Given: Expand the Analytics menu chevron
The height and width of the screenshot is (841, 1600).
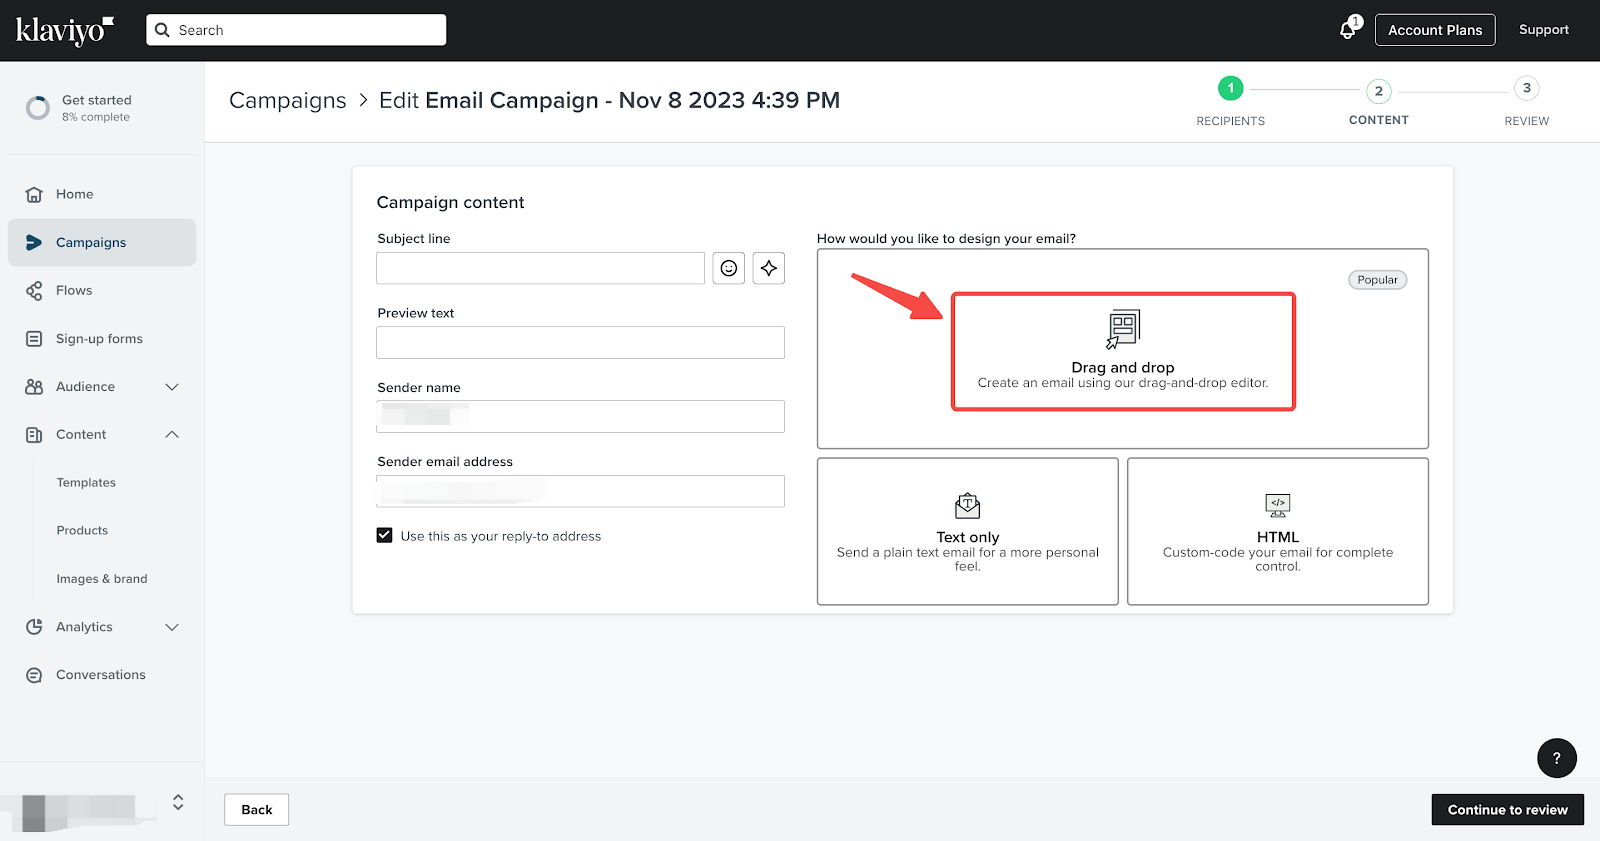Looking at the screenshot, I should tap(172, 627).
